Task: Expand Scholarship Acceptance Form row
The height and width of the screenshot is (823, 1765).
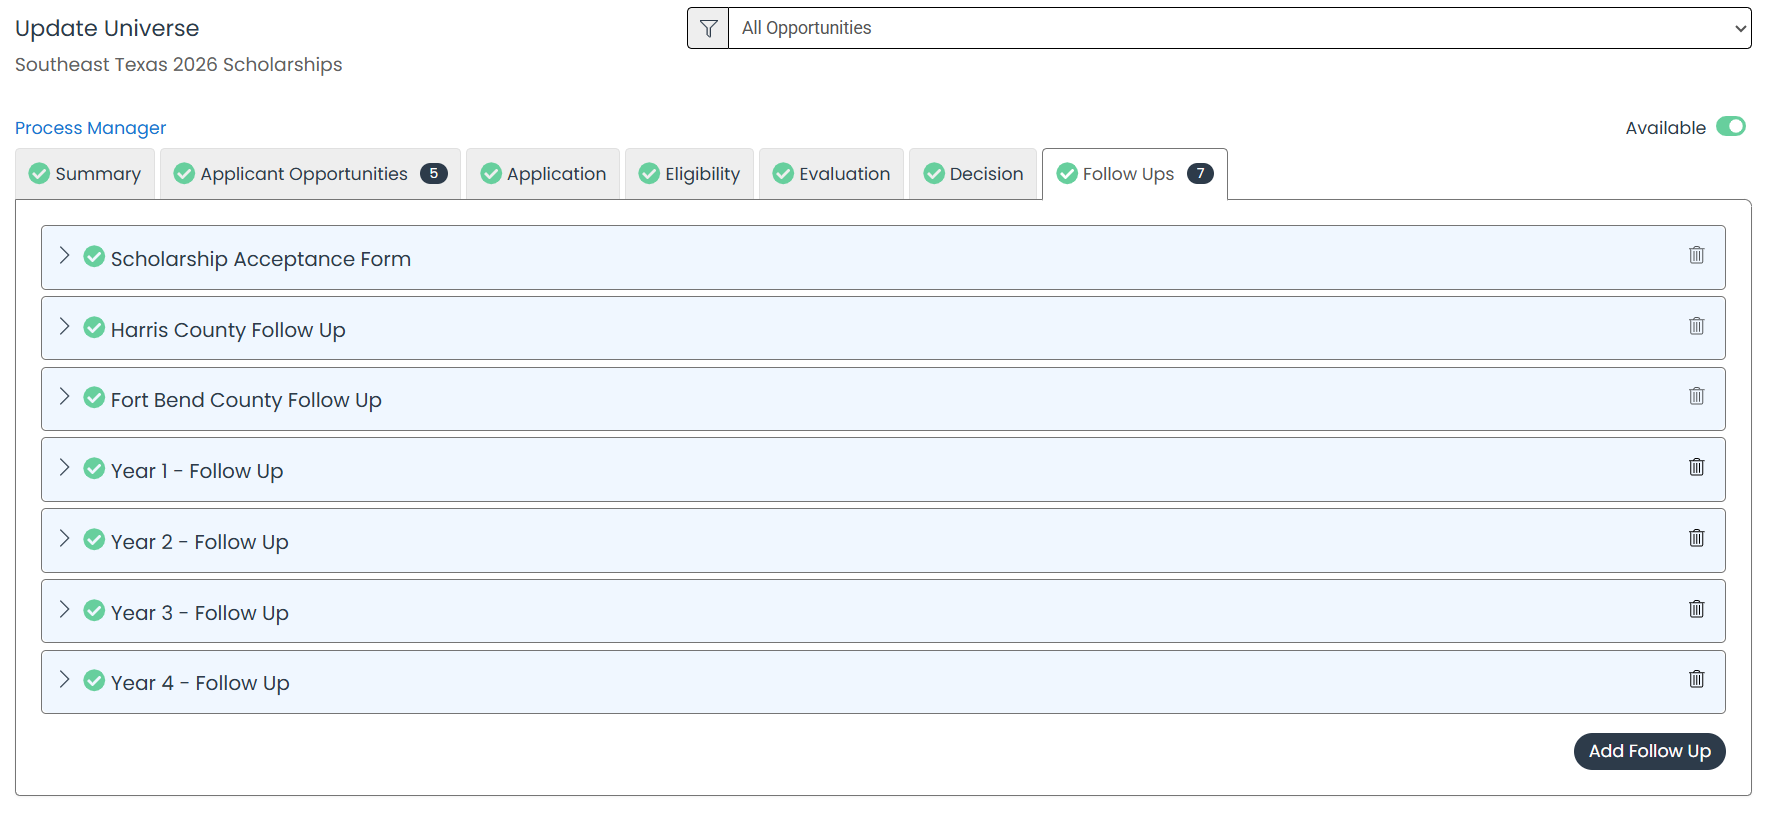Action: coord(64,256)
